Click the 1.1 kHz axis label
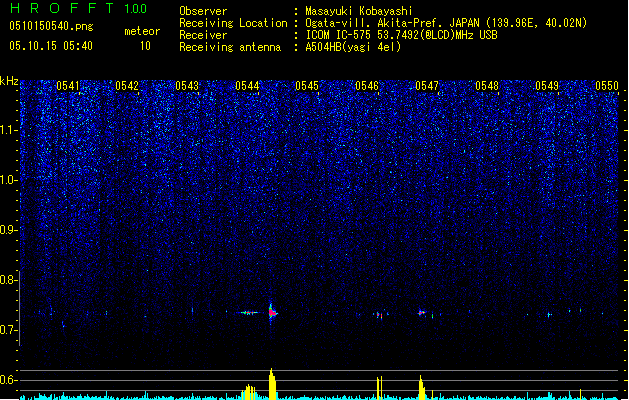The height and width of the screenshot is (400, 629). (x=8, y=130)
